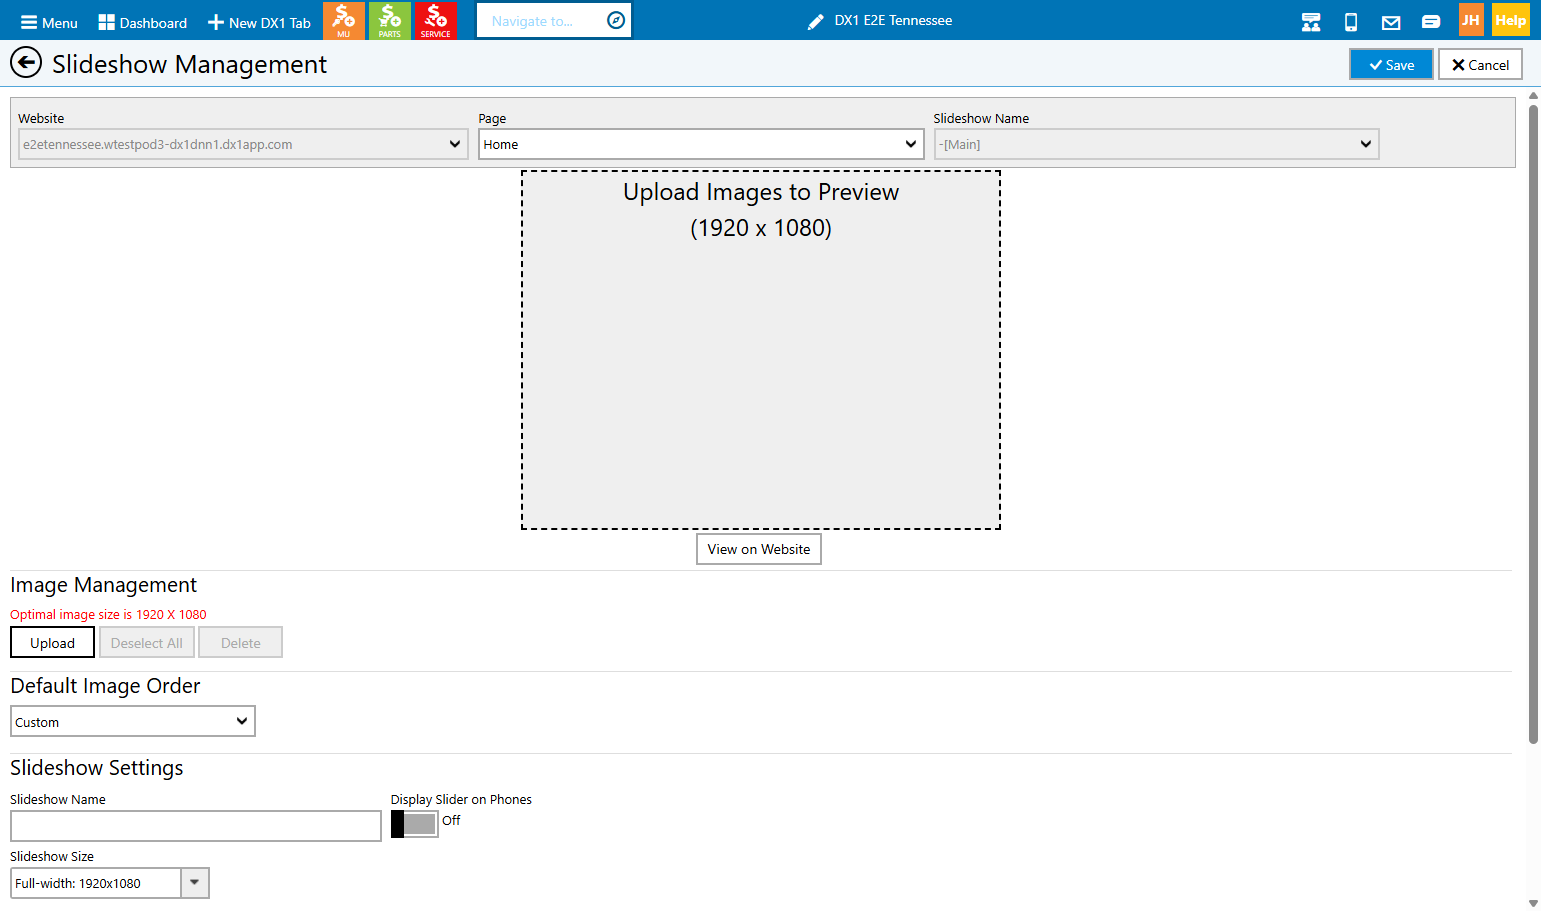Viewport: 1541px width, 911px height.
Task: Click the Navigate to search field
Action: pyautogui.click(x=540, y=21)
